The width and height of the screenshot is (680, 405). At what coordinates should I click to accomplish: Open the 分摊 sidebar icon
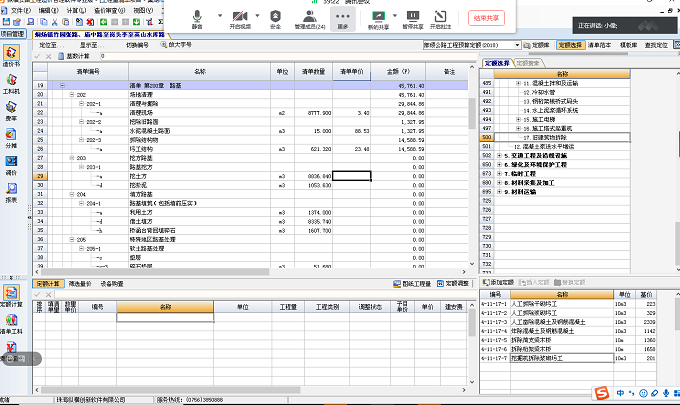[11, 138]
